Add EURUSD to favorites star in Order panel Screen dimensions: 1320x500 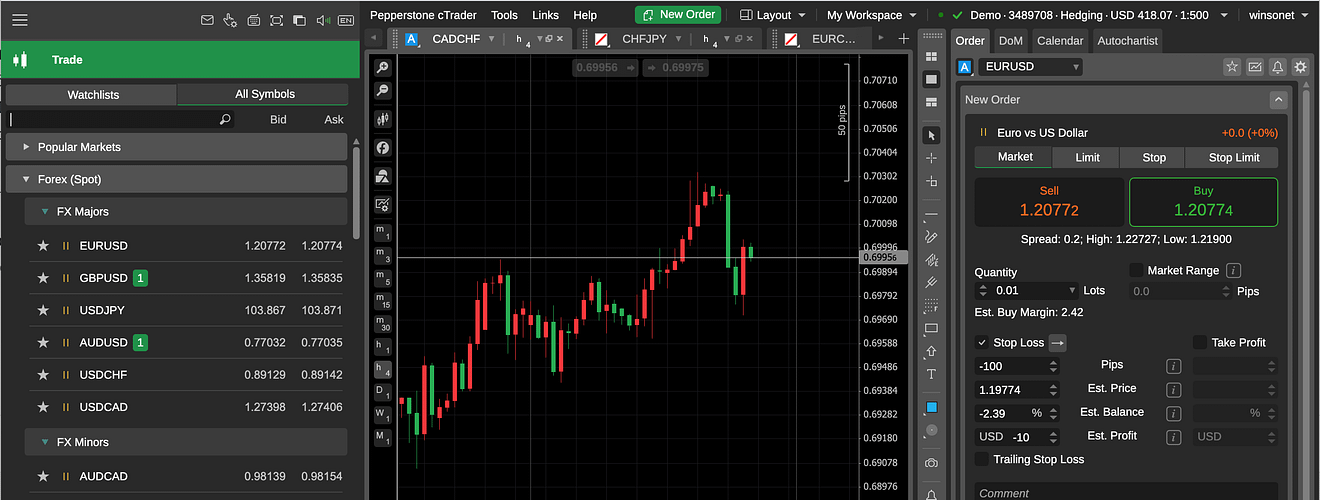click(1232, 67)
